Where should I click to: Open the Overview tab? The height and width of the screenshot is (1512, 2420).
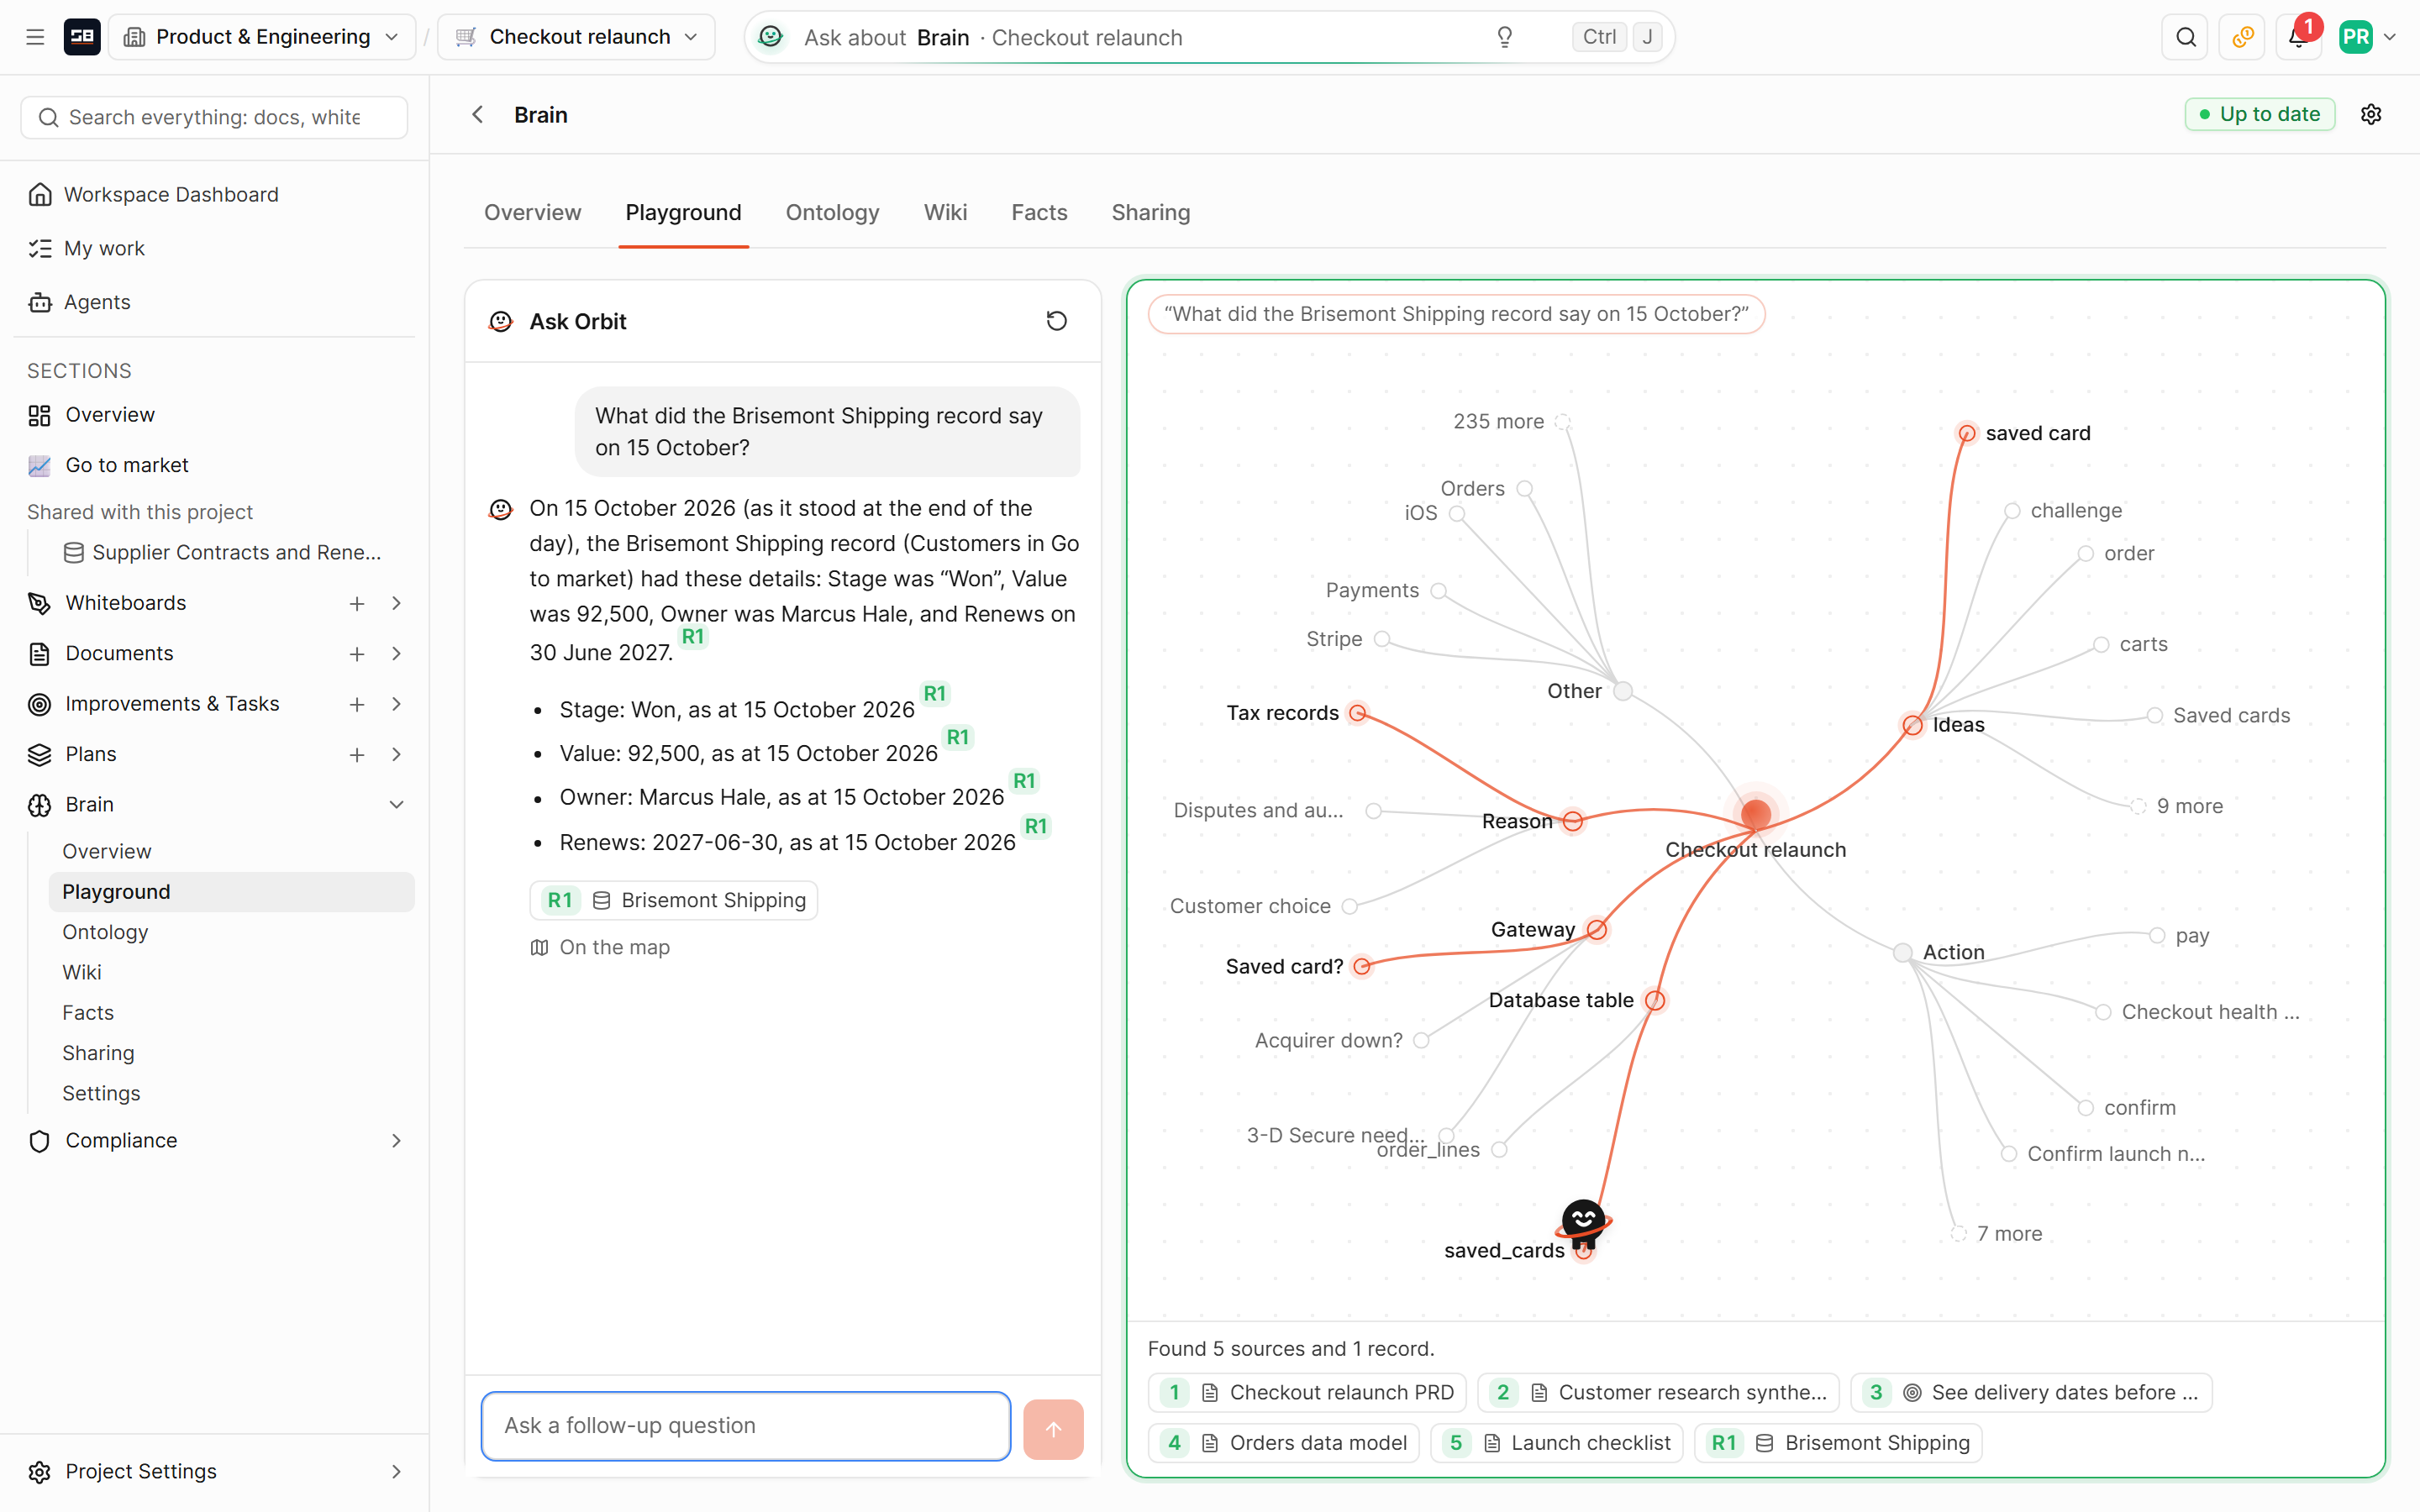click(532, 212)
